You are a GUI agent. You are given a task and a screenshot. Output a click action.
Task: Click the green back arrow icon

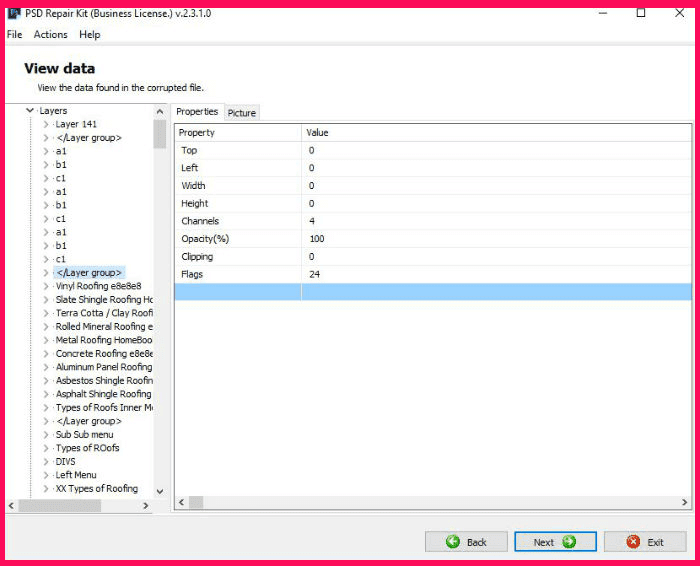(x=453, y=542)
